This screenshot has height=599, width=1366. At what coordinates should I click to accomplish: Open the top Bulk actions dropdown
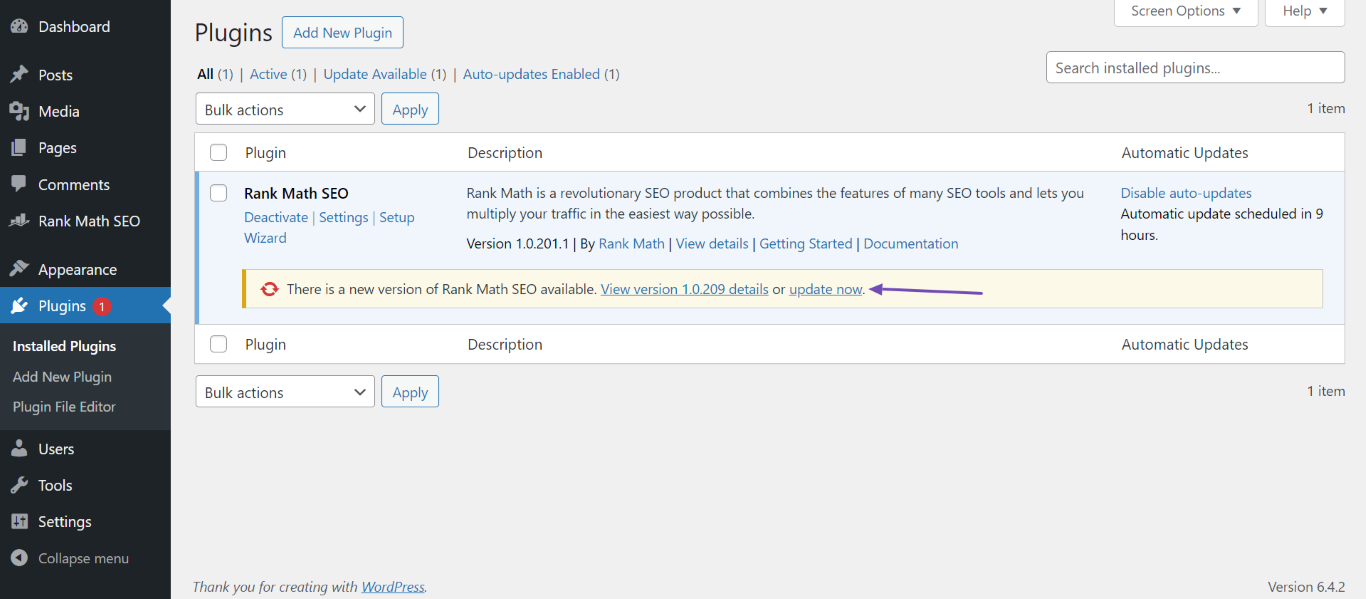click(x=285, y=109)
